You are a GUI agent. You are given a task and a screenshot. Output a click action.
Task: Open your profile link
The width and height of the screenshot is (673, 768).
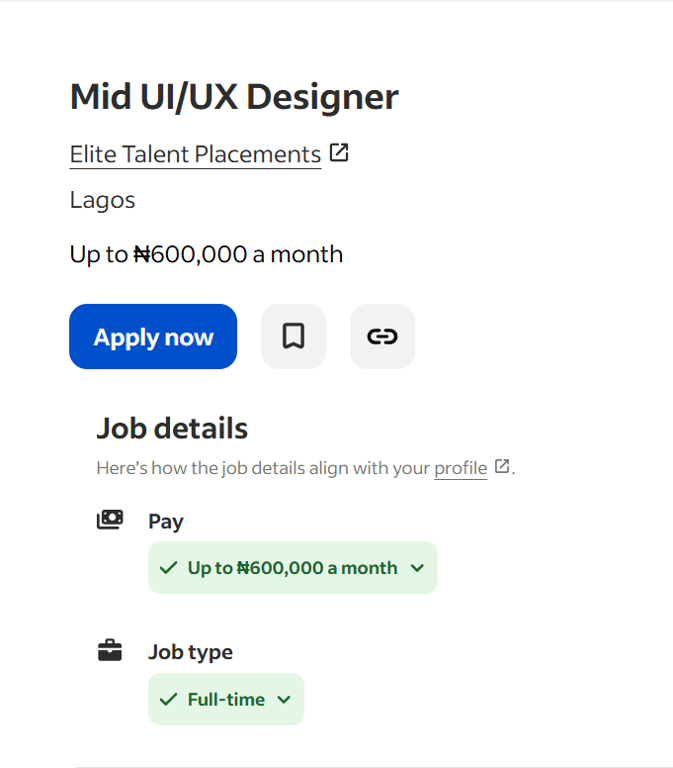[460, 468]
